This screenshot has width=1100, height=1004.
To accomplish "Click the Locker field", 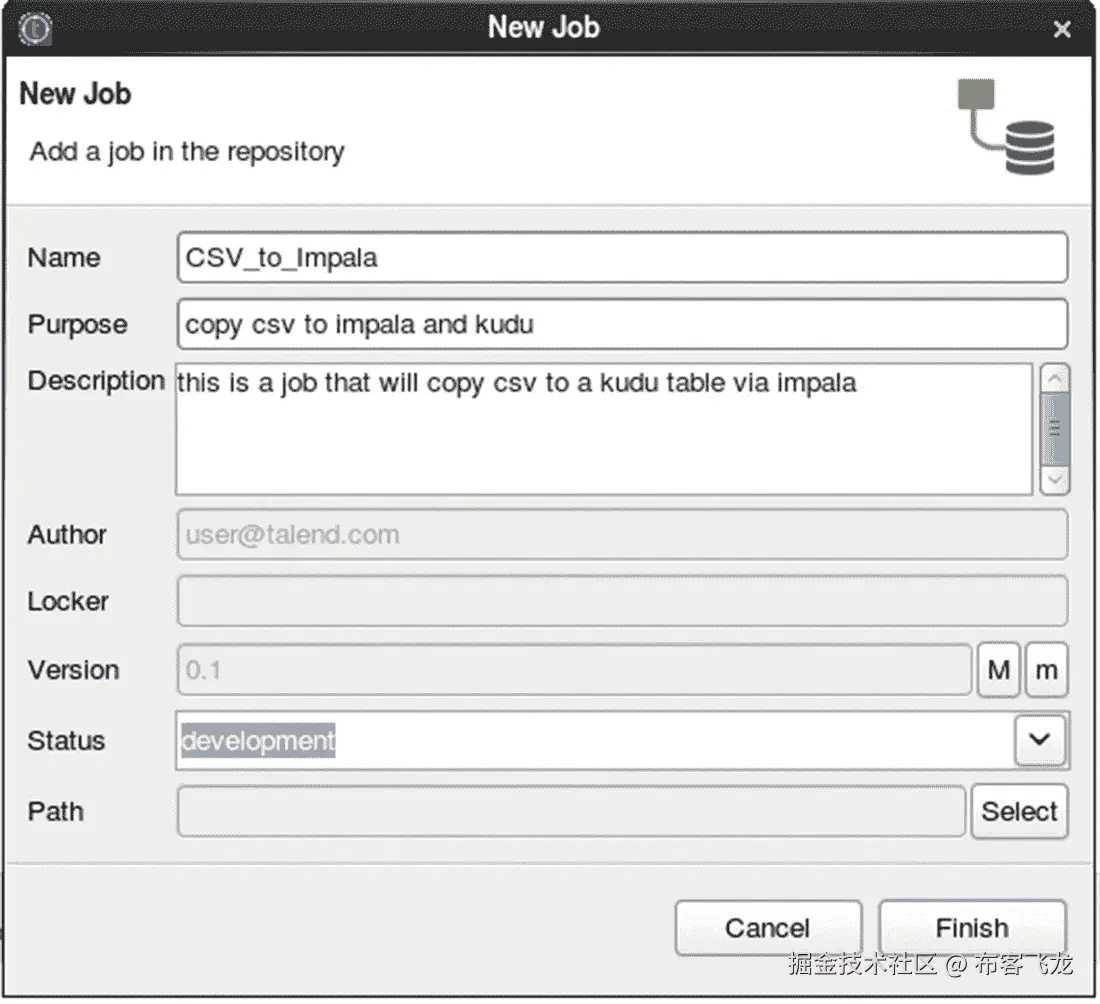I will (x=622, y=601).
